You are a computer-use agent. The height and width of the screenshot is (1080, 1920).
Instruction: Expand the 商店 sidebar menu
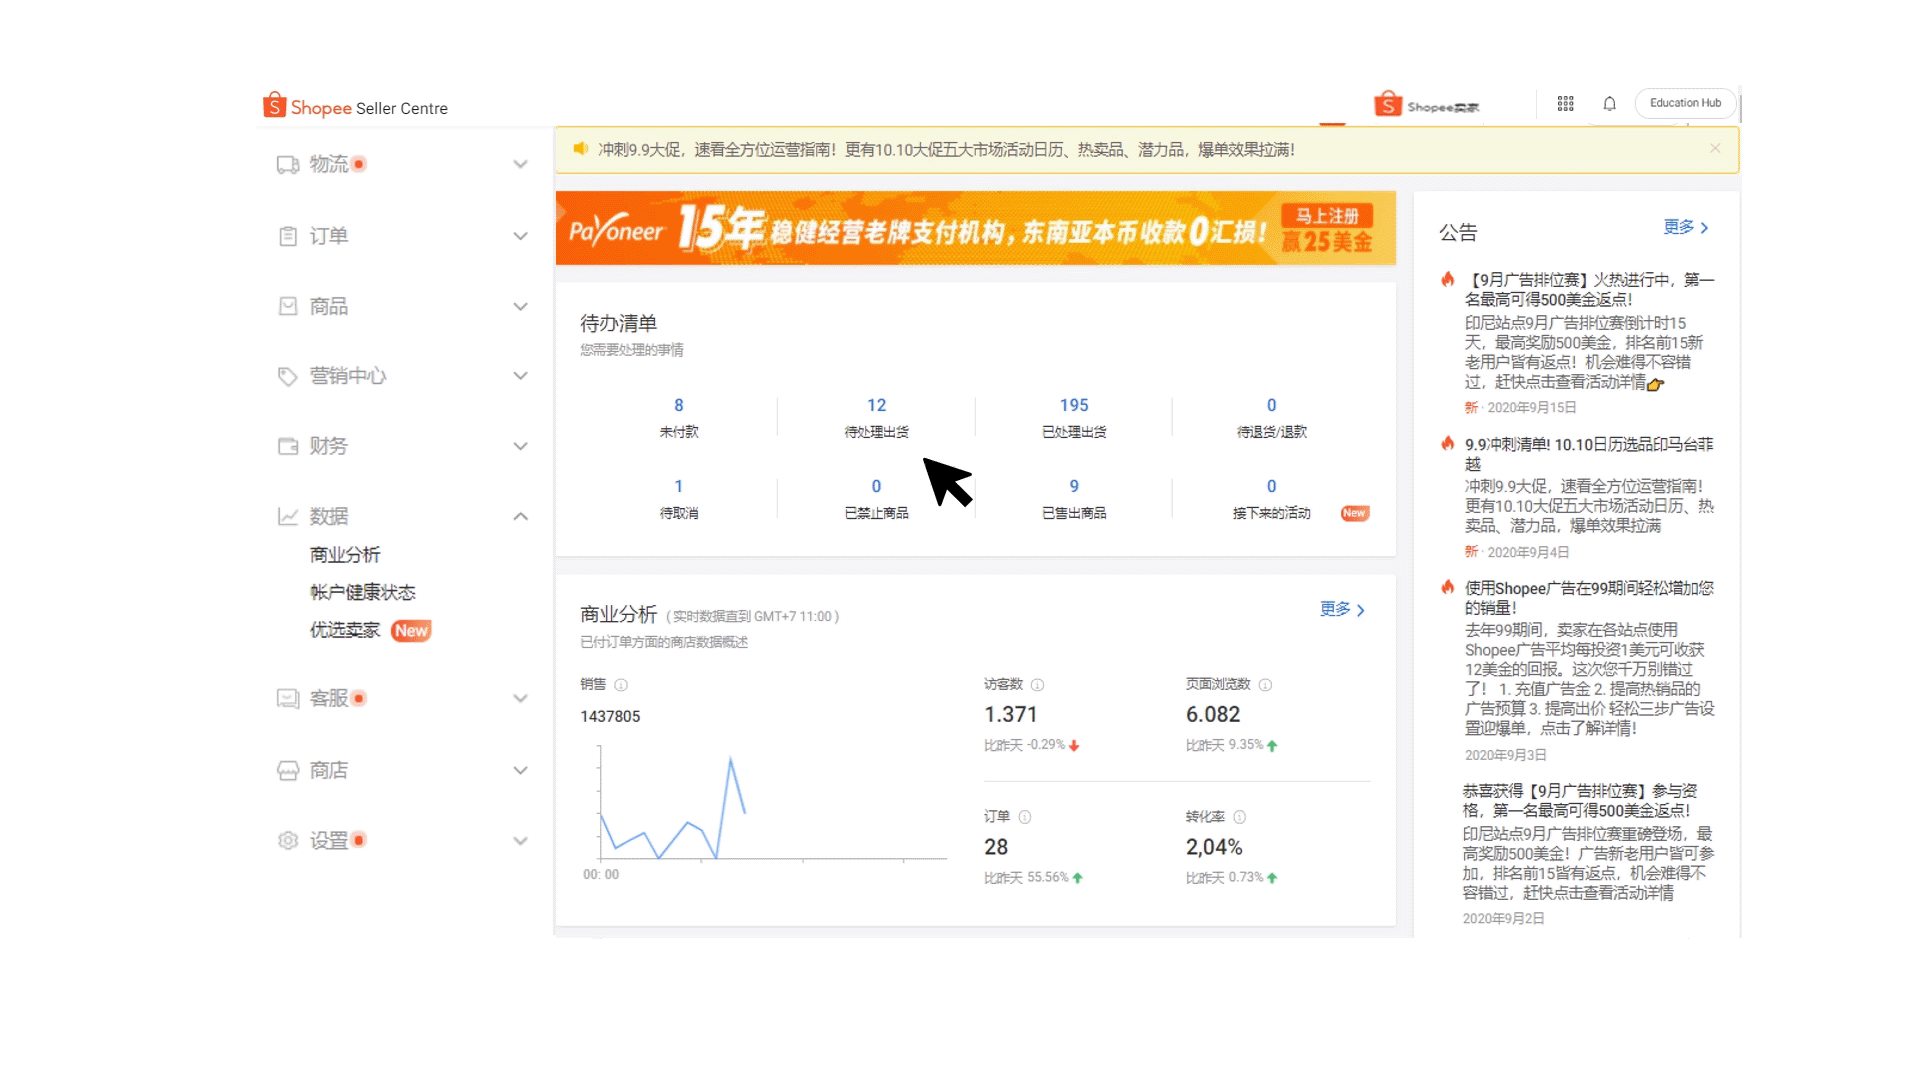point(521,770)
